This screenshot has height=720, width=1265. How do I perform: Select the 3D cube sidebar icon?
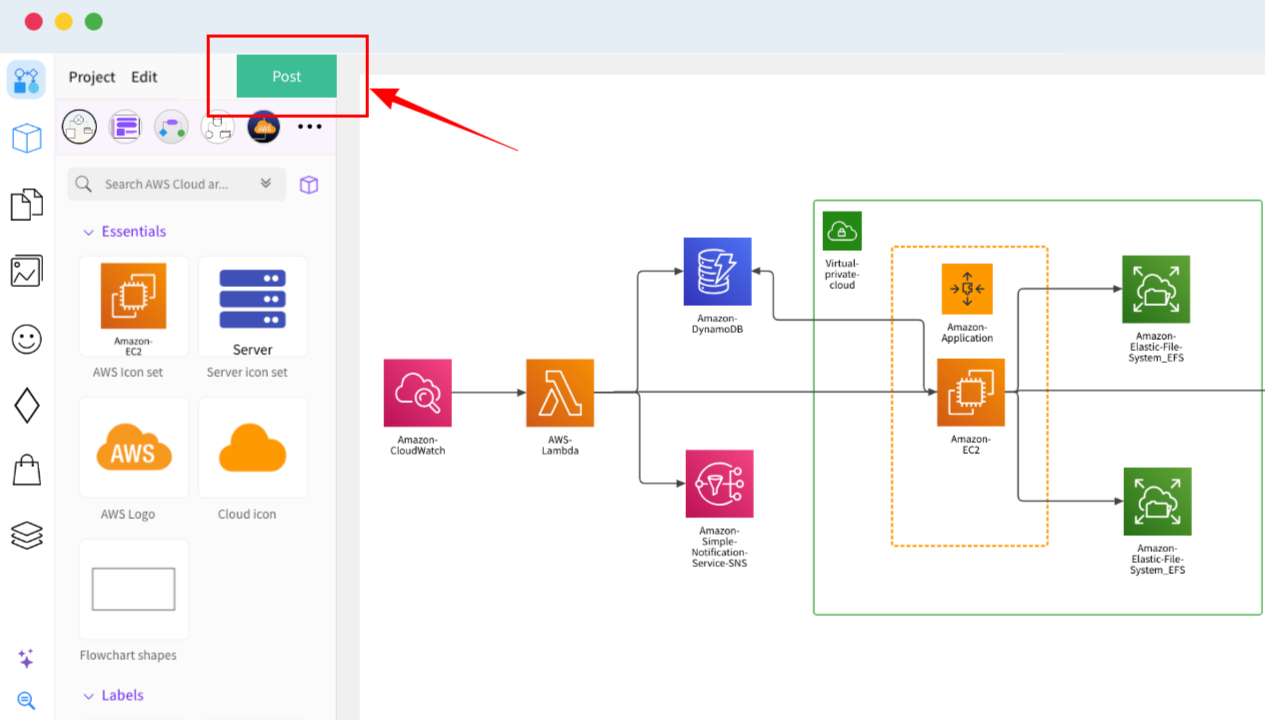pyautogui.click(x=27, y=139)
